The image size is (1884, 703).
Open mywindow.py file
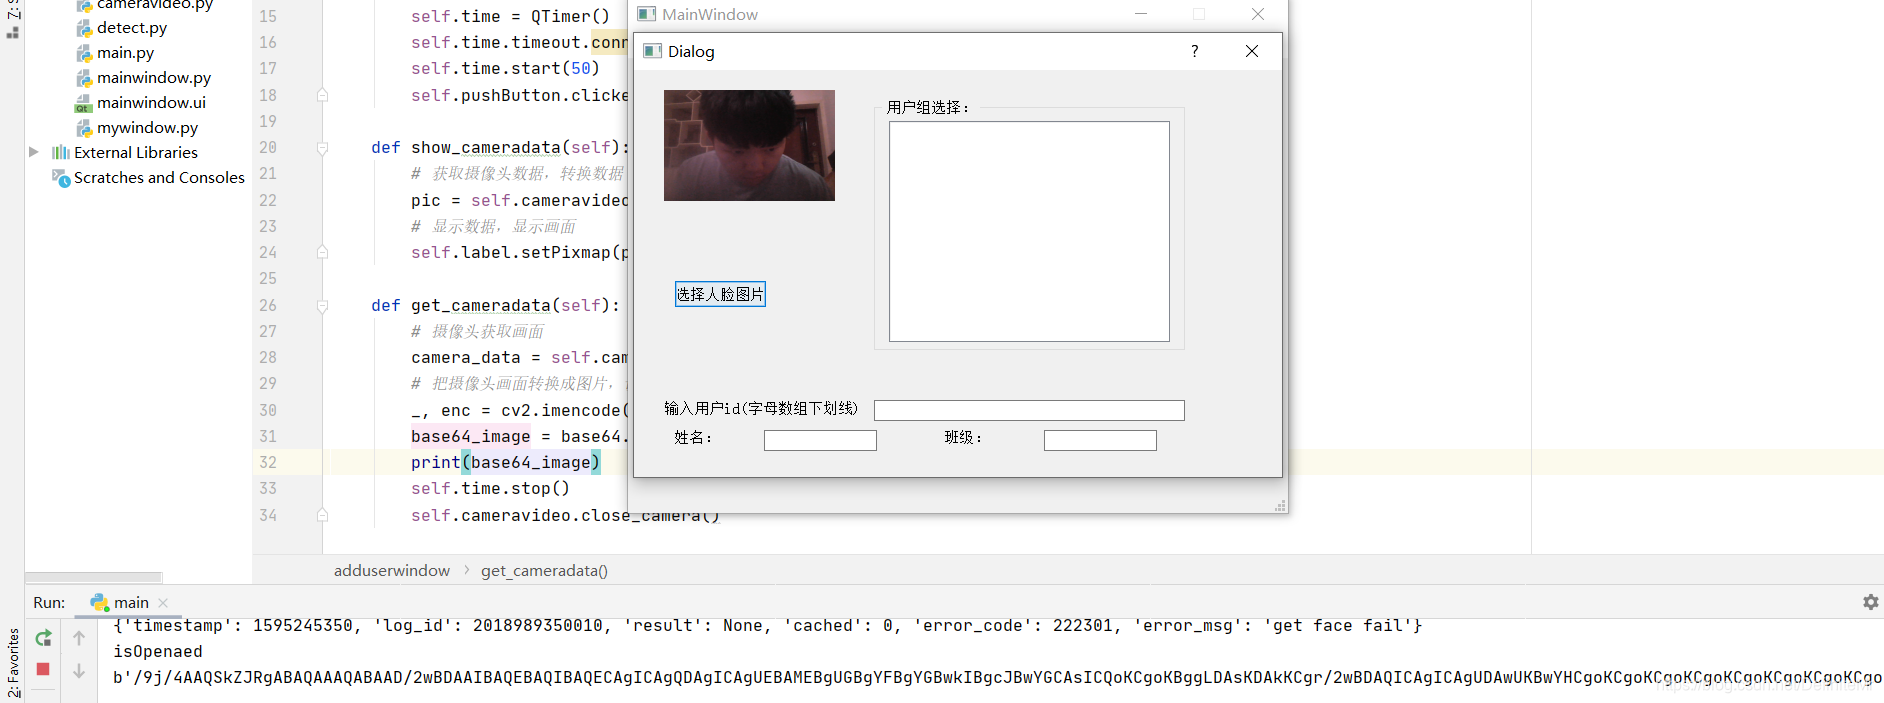click(x=147, y=128)
